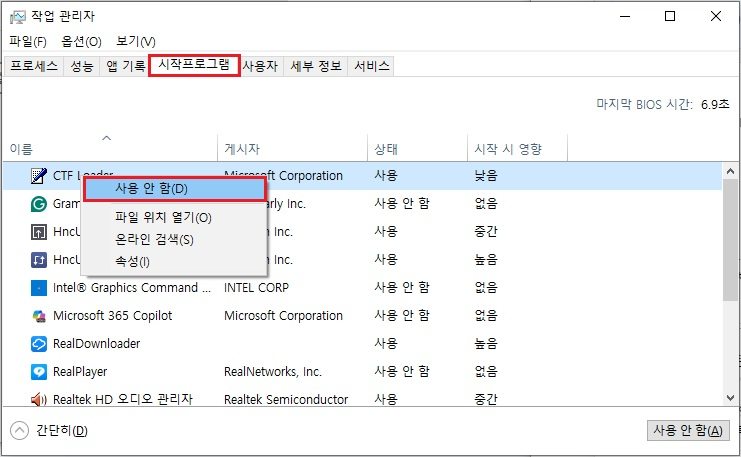
Task: Close the Task Manager window
Action: (x=716, y=17)
